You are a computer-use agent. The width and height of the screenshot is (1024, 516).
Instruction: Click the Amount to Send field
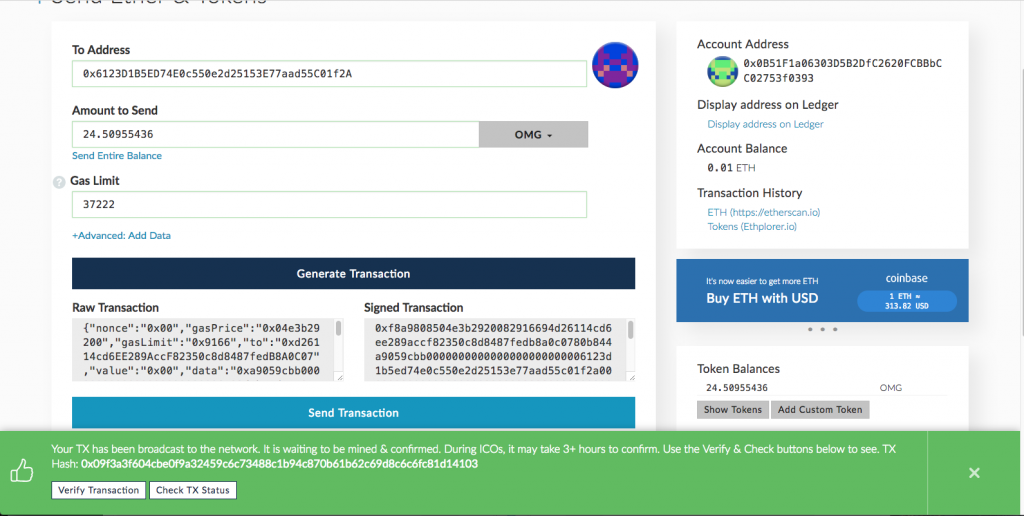(x=275, y=134)
